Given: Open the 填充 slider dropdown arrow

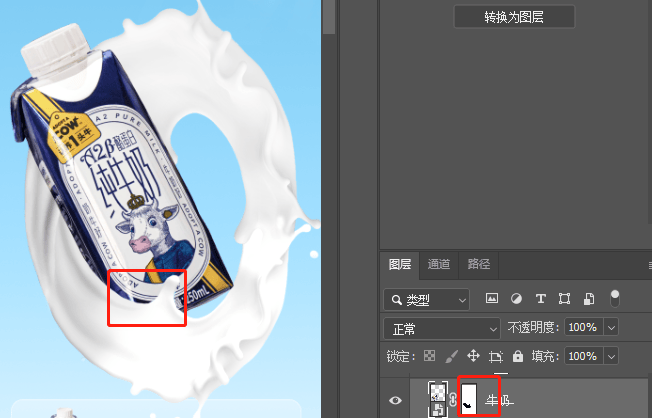Looking at the screenshot, I should (611, 356).
